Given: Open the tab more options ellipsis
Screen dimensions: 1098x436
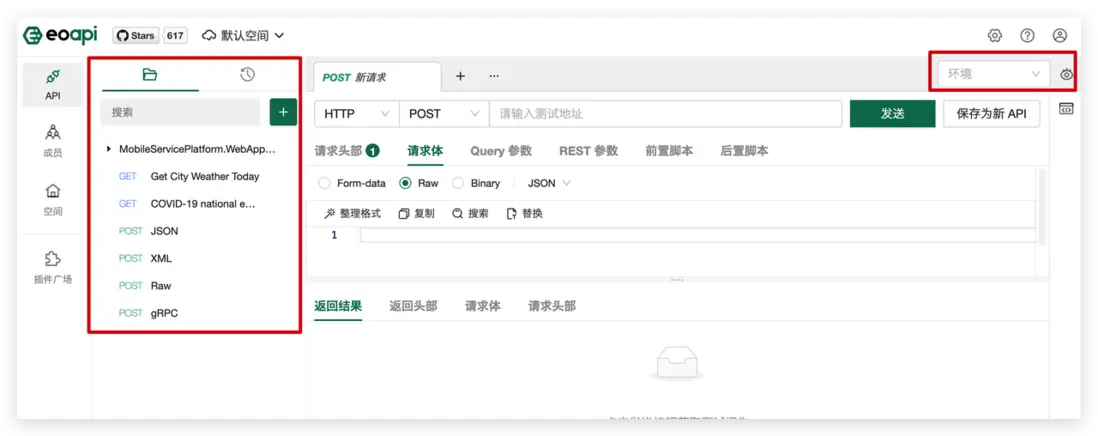Looking at the screenshot, I should [x=494, y=76].
